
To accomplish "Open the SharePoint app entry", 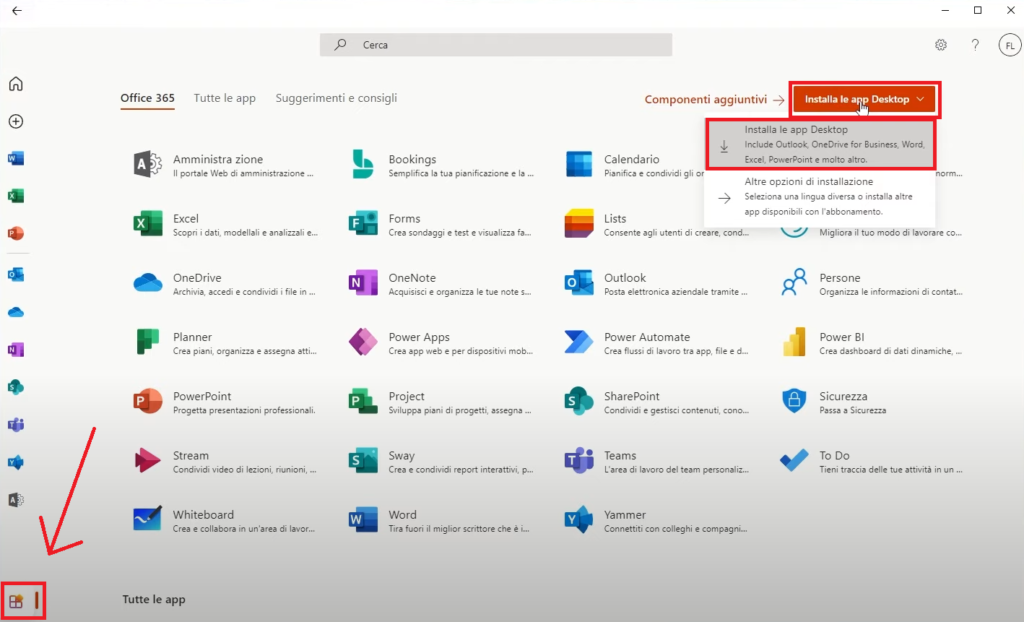I will pos(656,402).
